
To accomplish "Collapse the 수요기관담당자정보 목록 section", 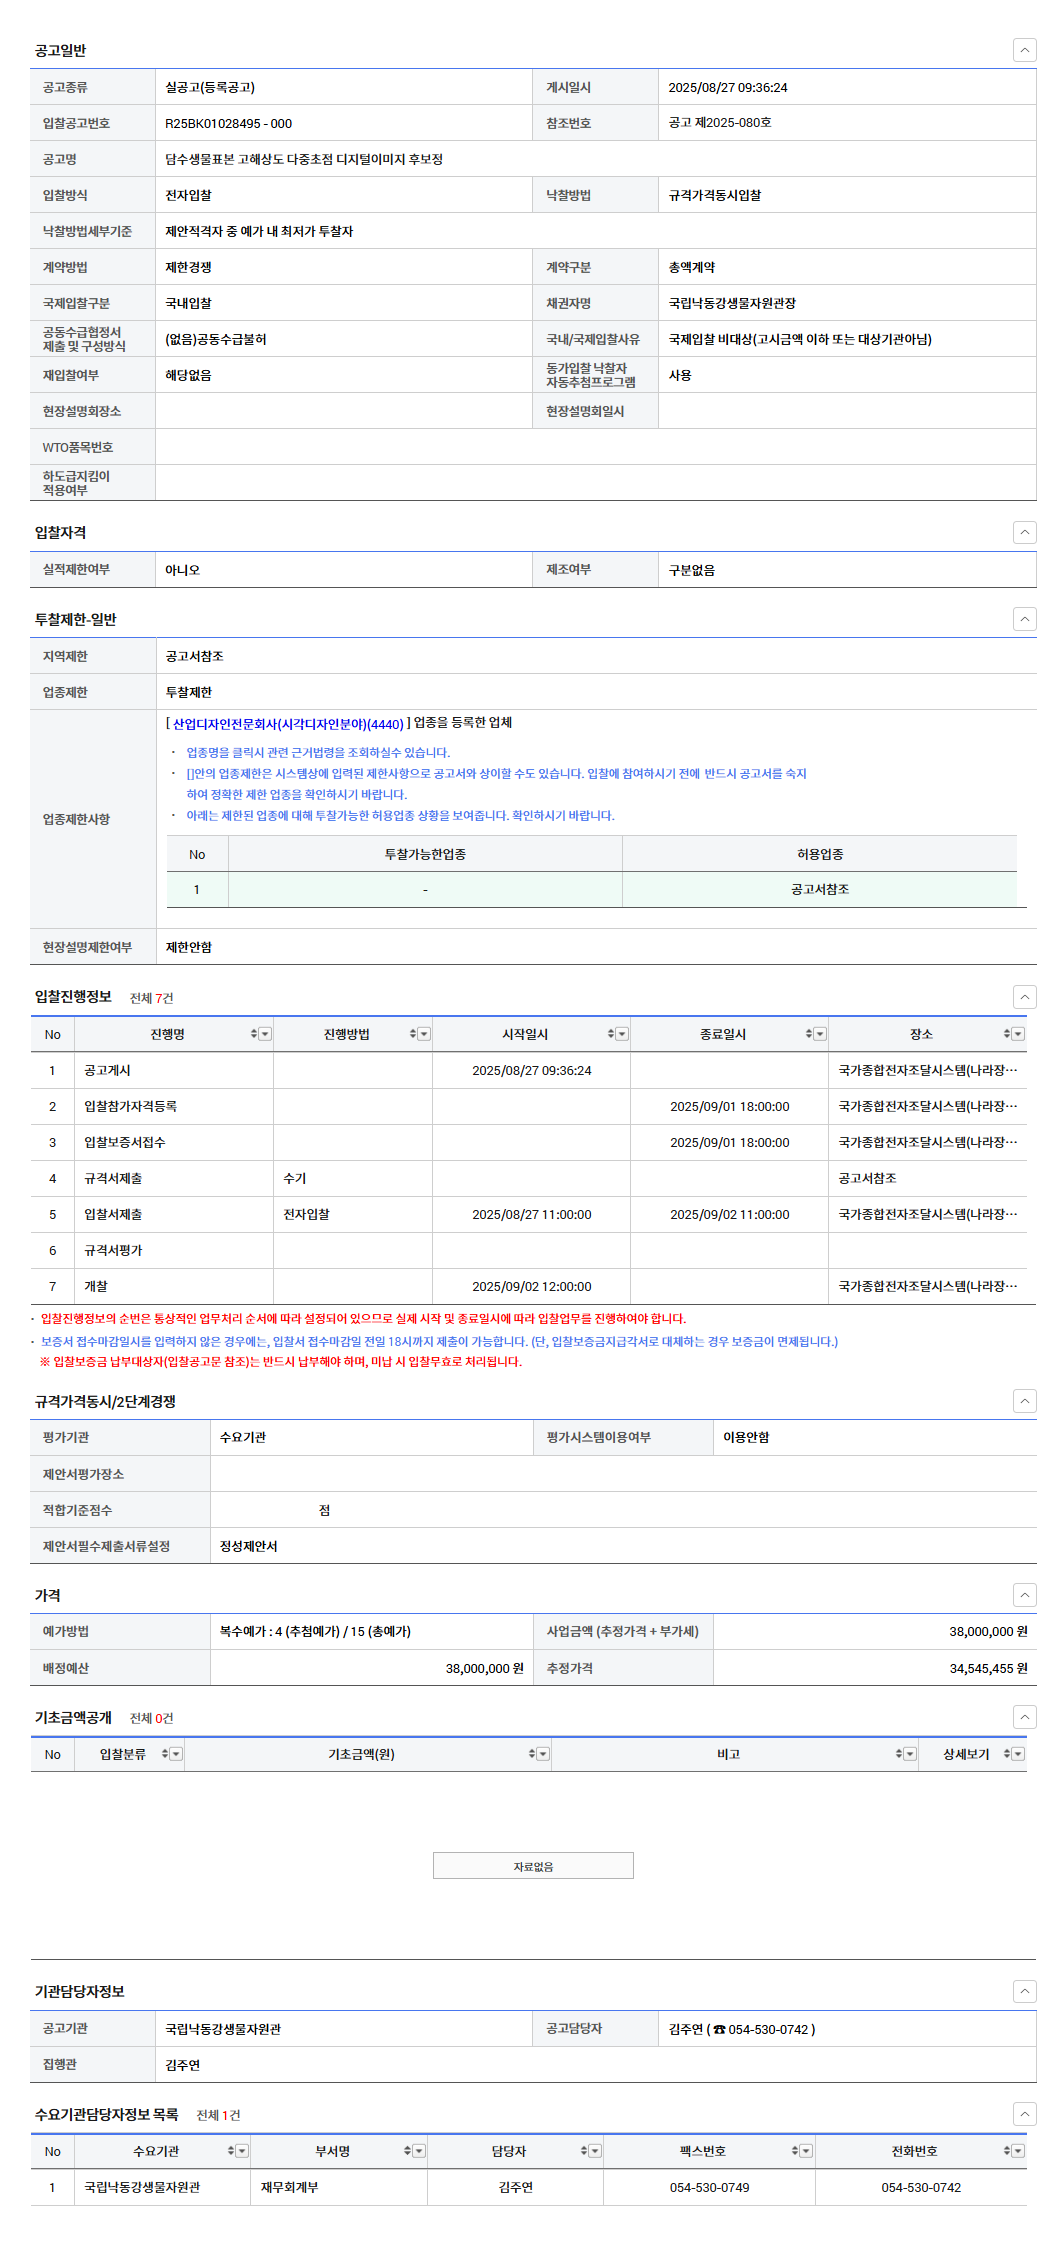I will click(x=1024, y=2114).
